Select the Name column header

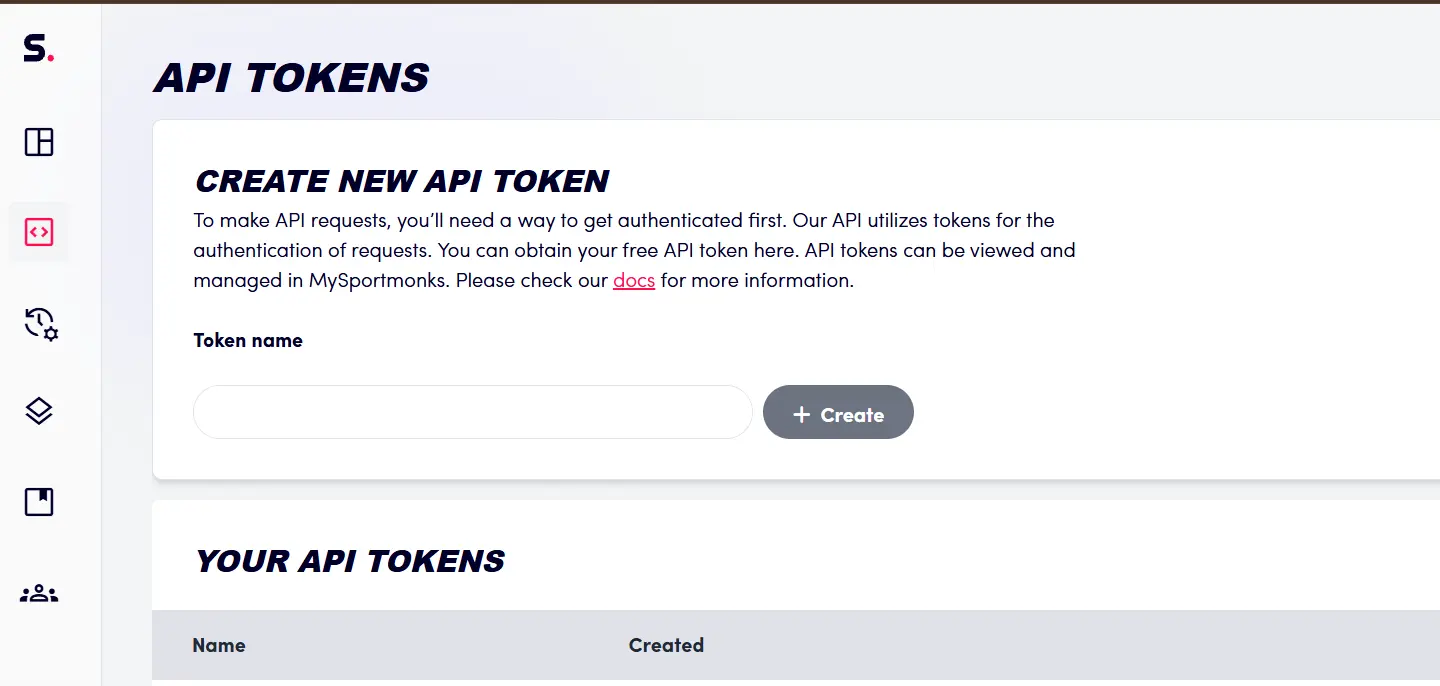tap(219, 645)
